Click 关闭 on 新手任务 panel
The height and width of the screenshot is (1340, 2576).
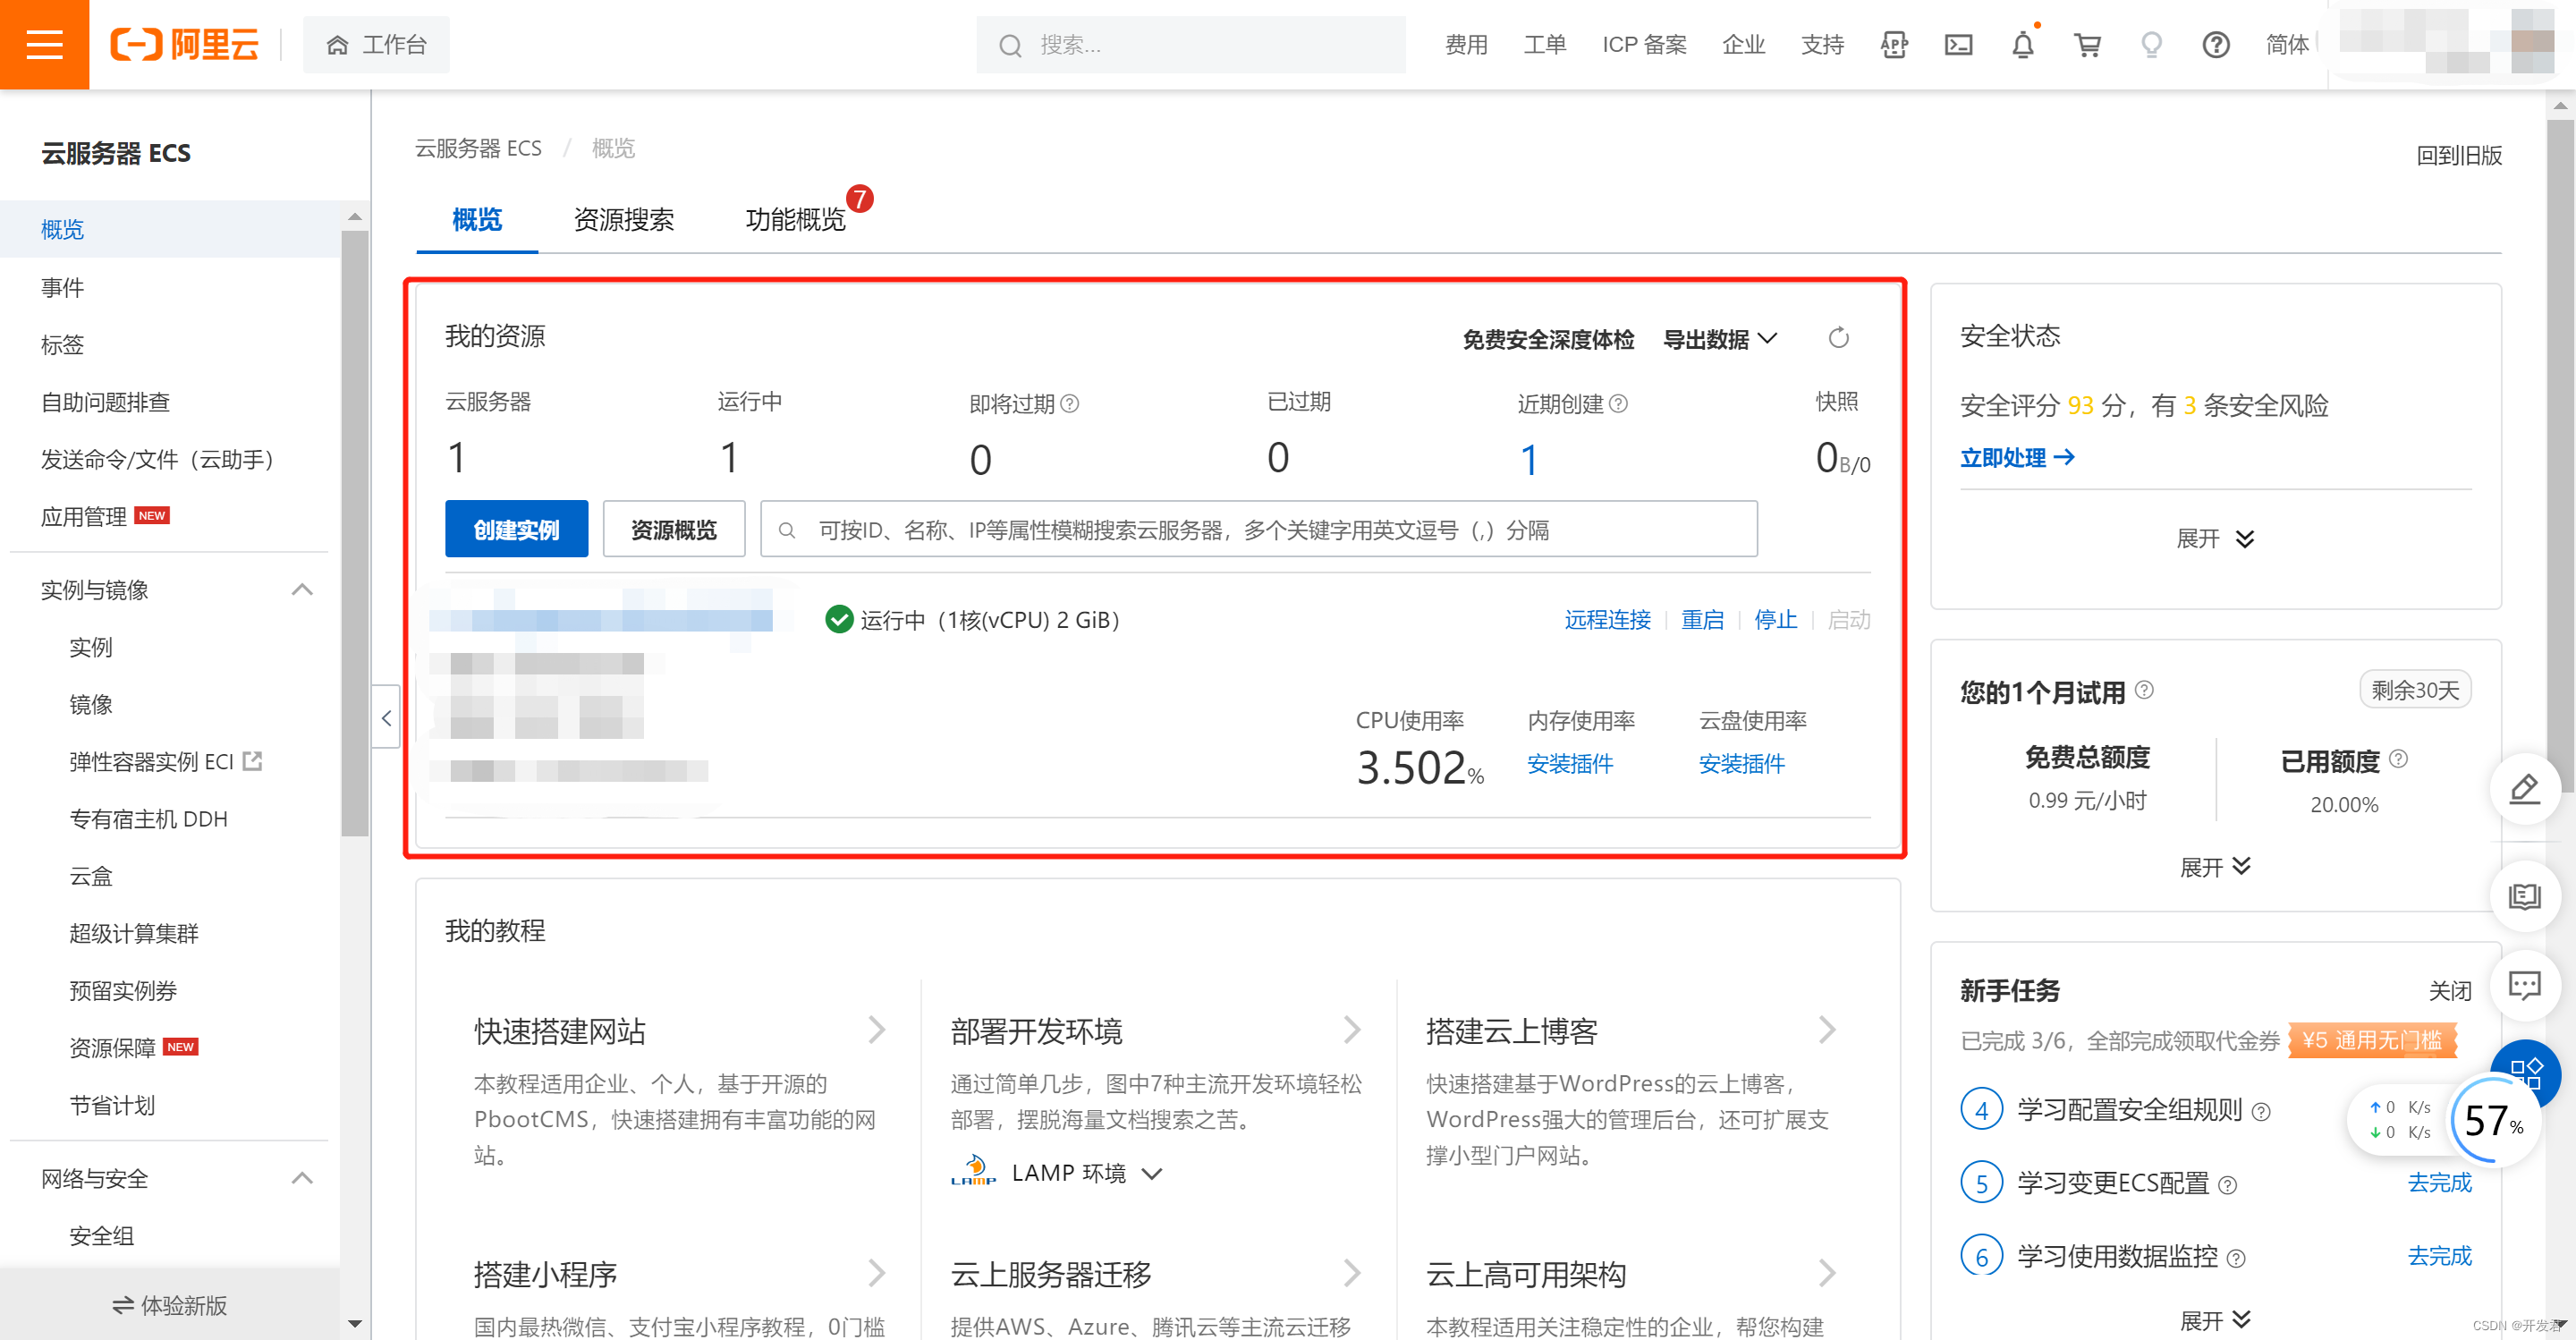coord(2449,991)
